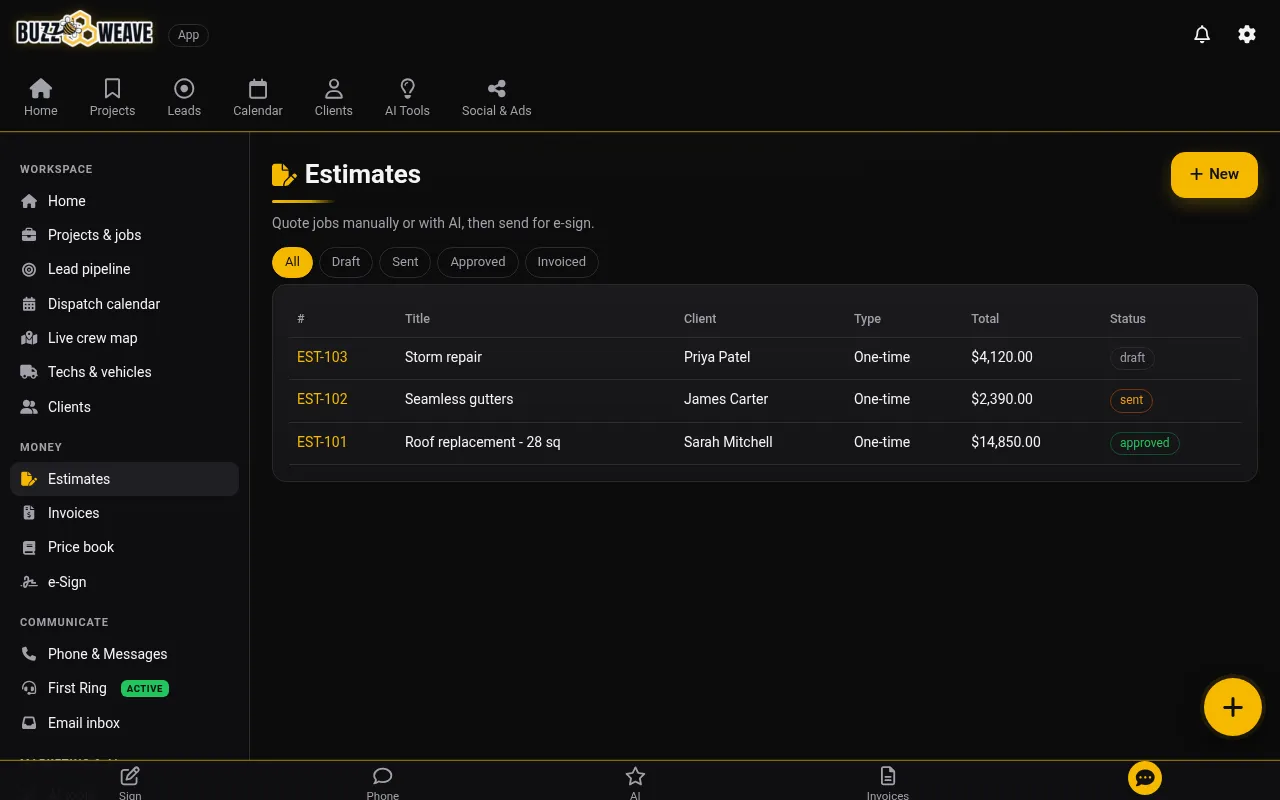The image size is (1280, 800).
Task: Open Techs & vehicles in sidebar
Action: [124, 372]
